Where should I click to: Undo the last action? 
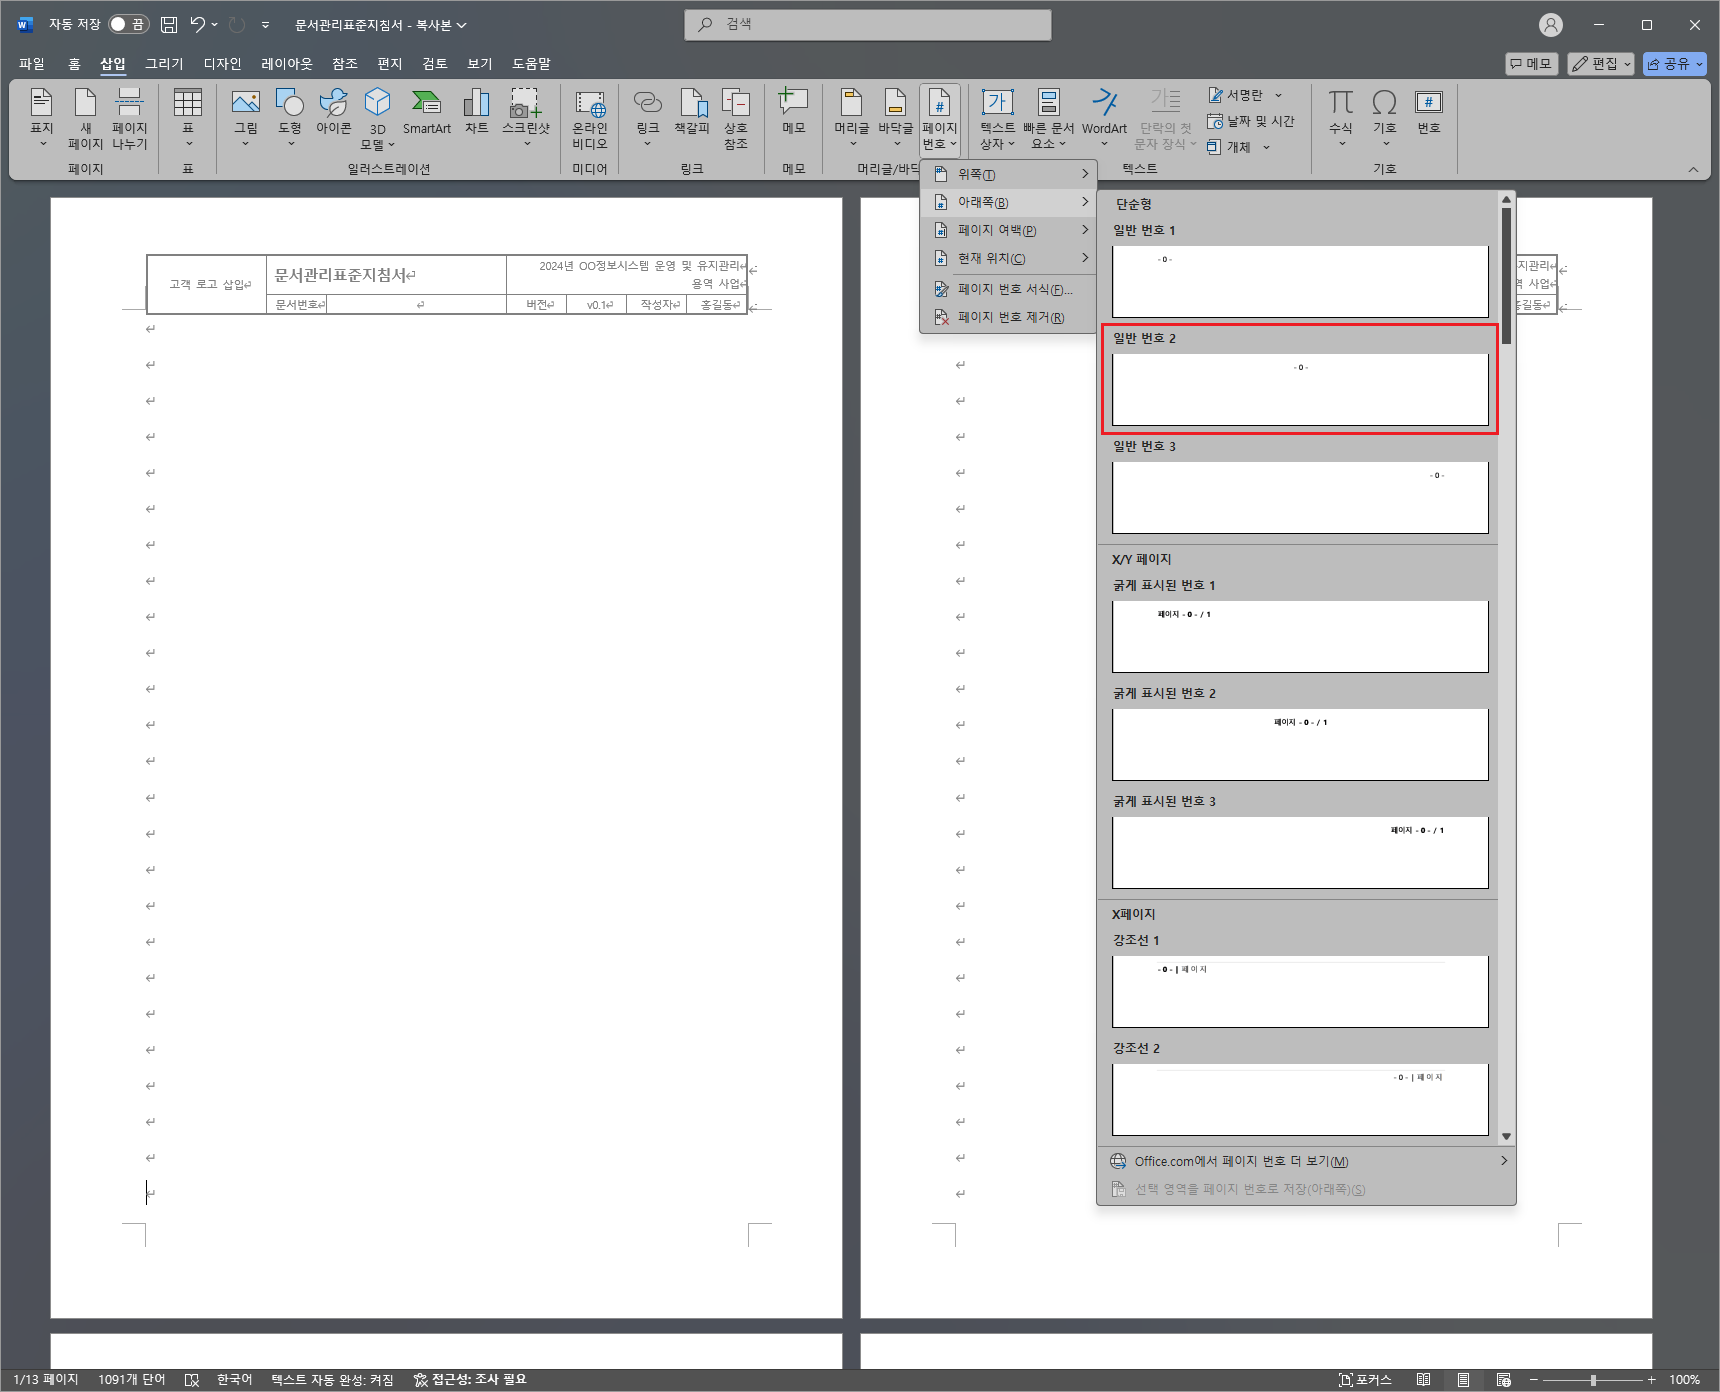coord(198,24)
